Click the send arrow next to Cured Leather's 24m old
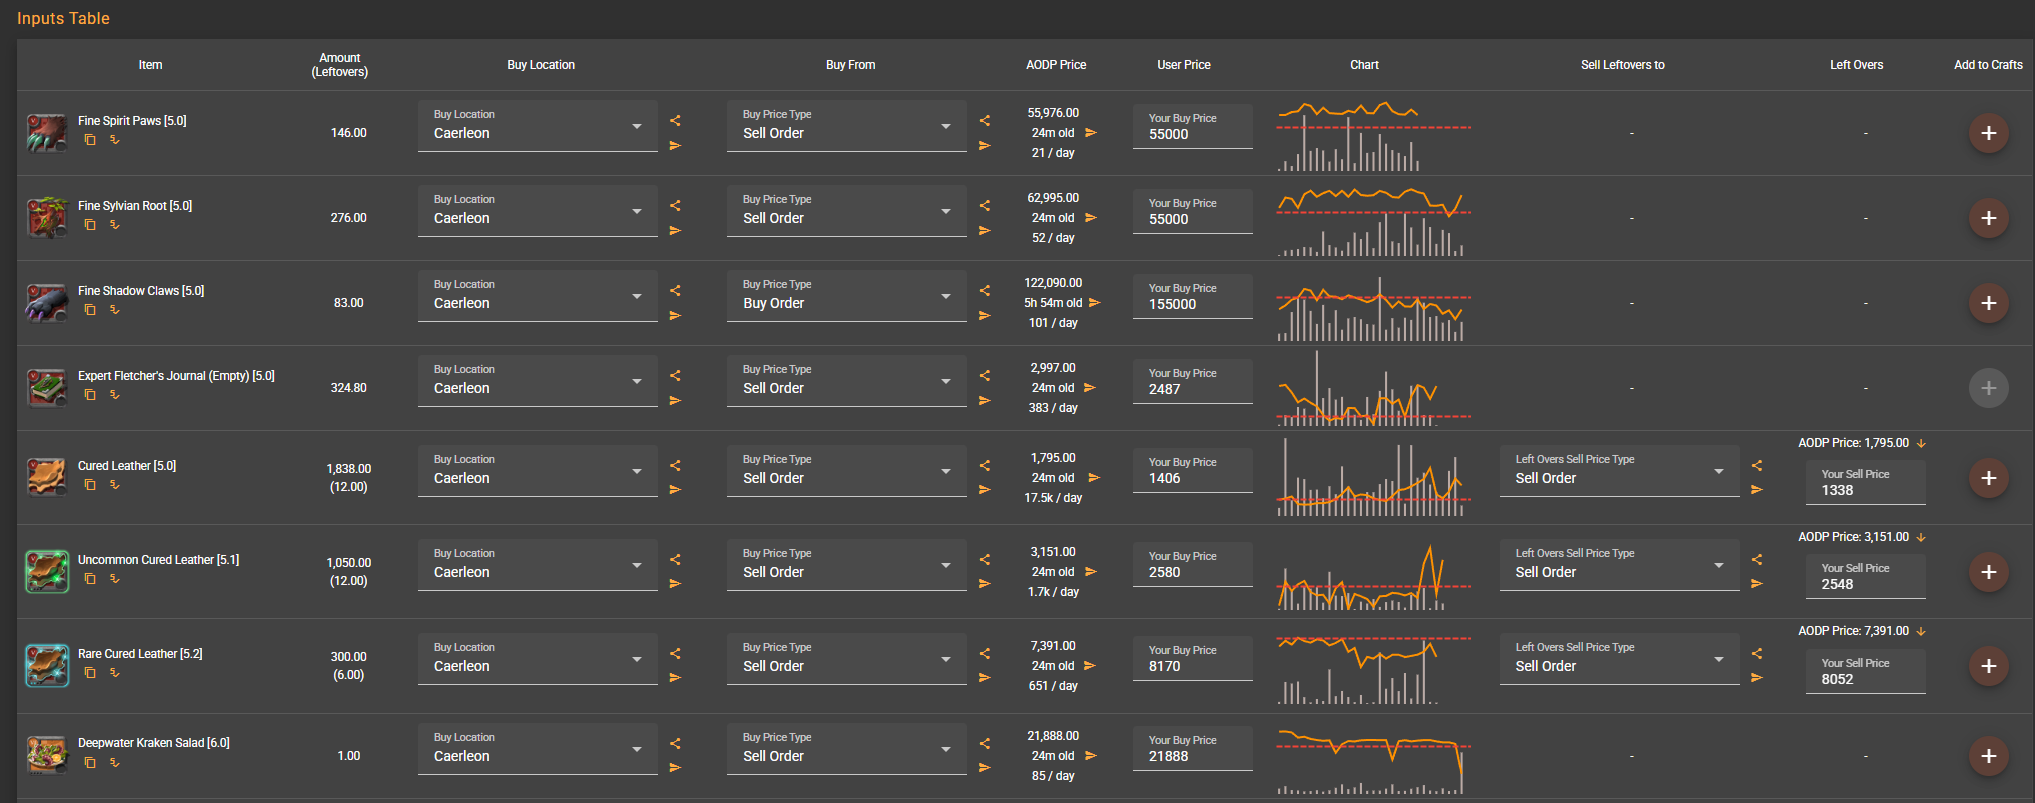 [x=1094, y=478]
